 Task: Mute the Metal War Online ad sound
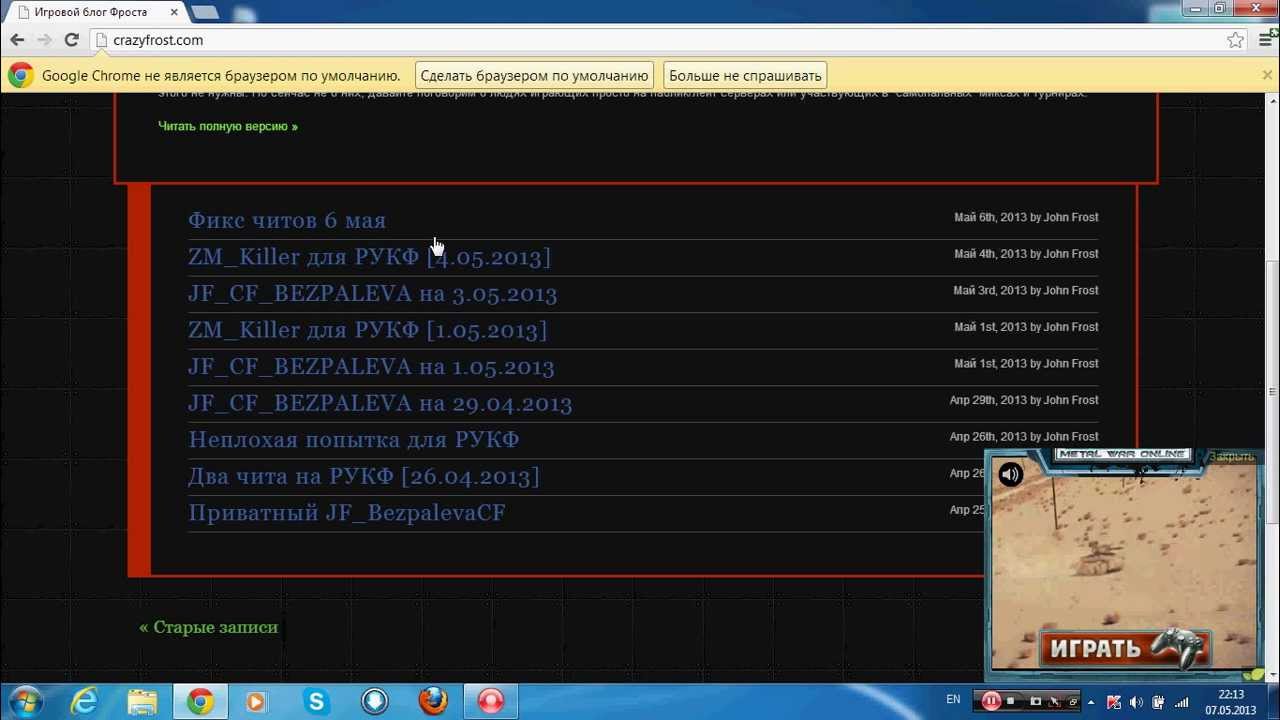[1010, 475]
